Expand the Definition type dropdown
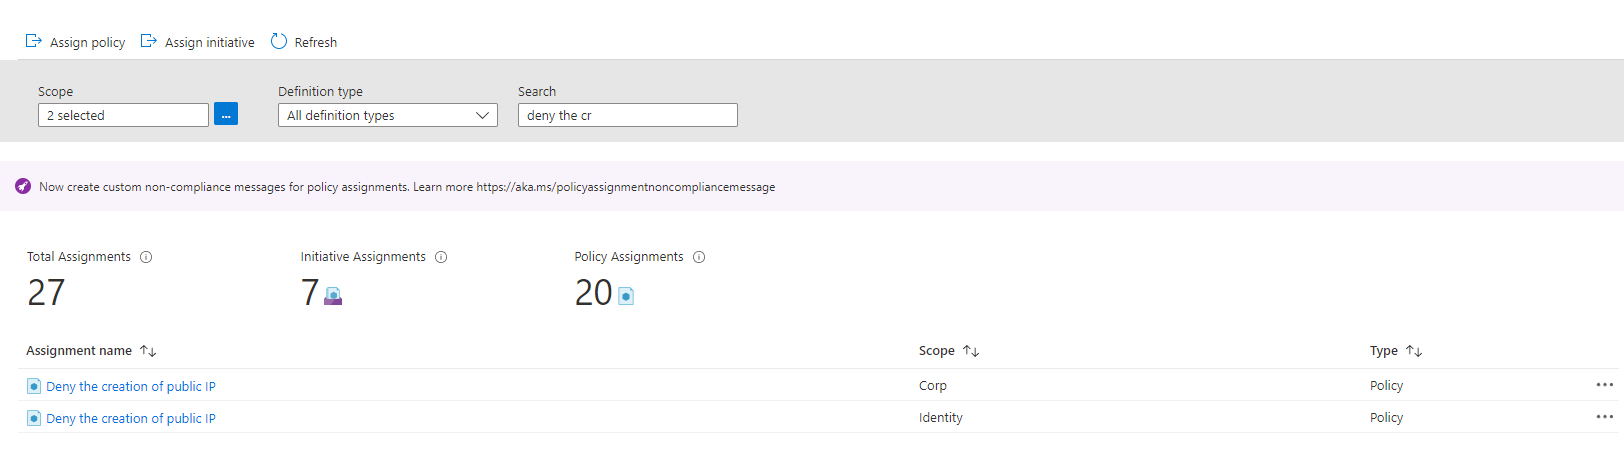 [387, 115]
